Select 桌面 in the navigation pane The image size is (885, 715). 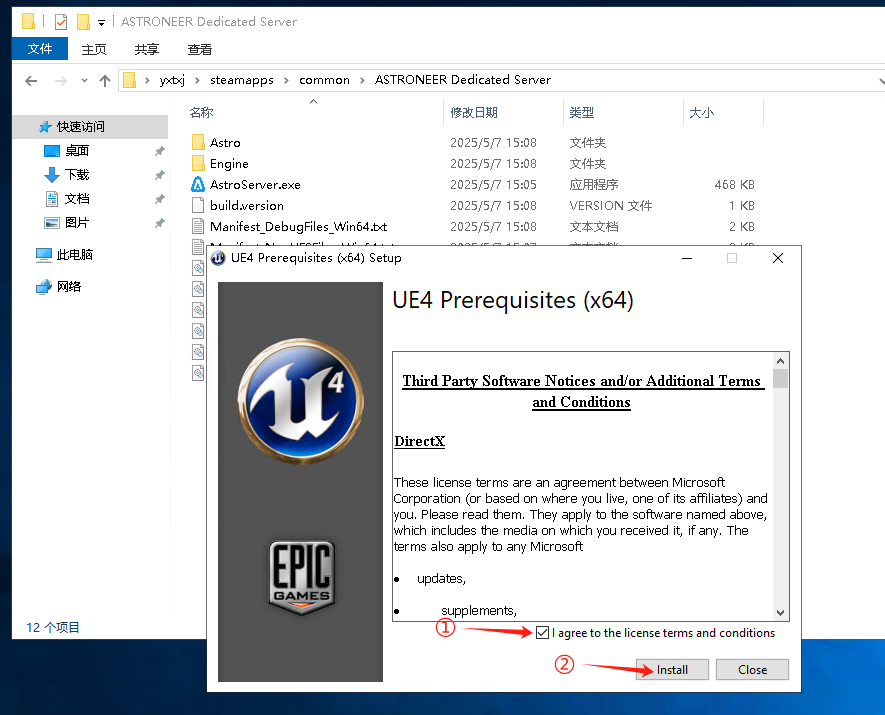tap(77, 151)
